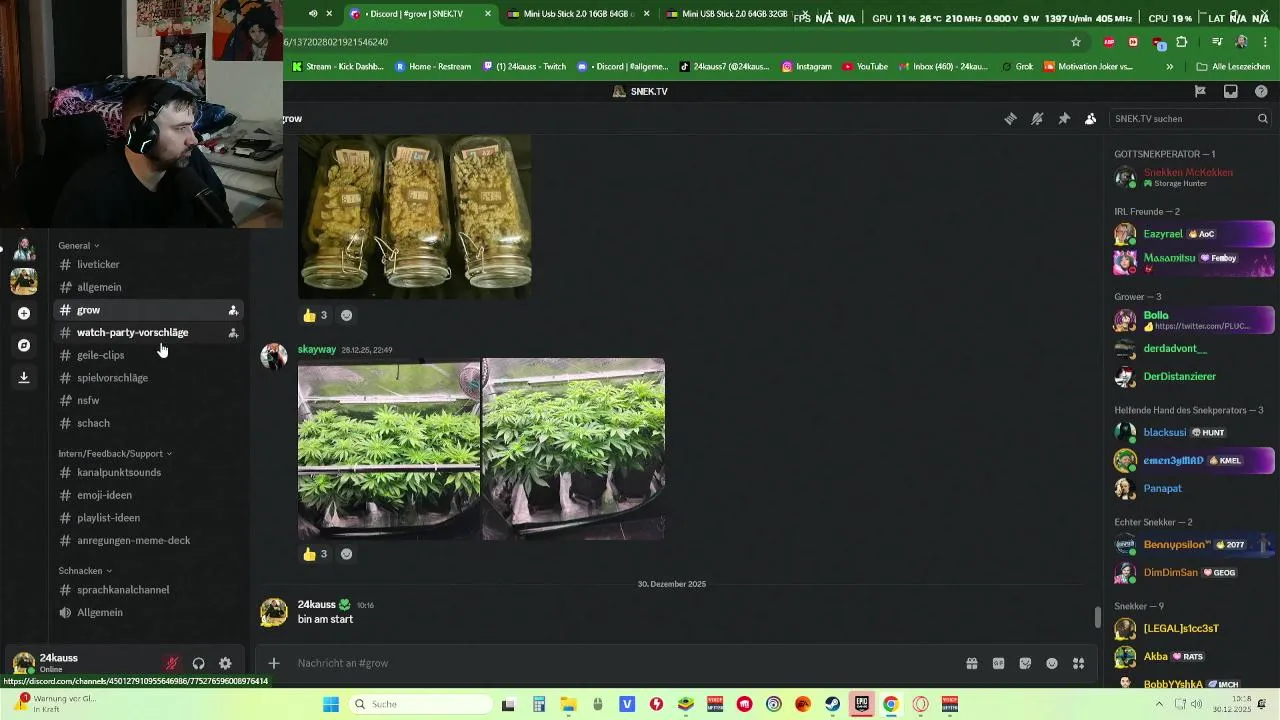Open user settings gear
The height and width of the screenshot is (720, 1280).
coord(225,663)
